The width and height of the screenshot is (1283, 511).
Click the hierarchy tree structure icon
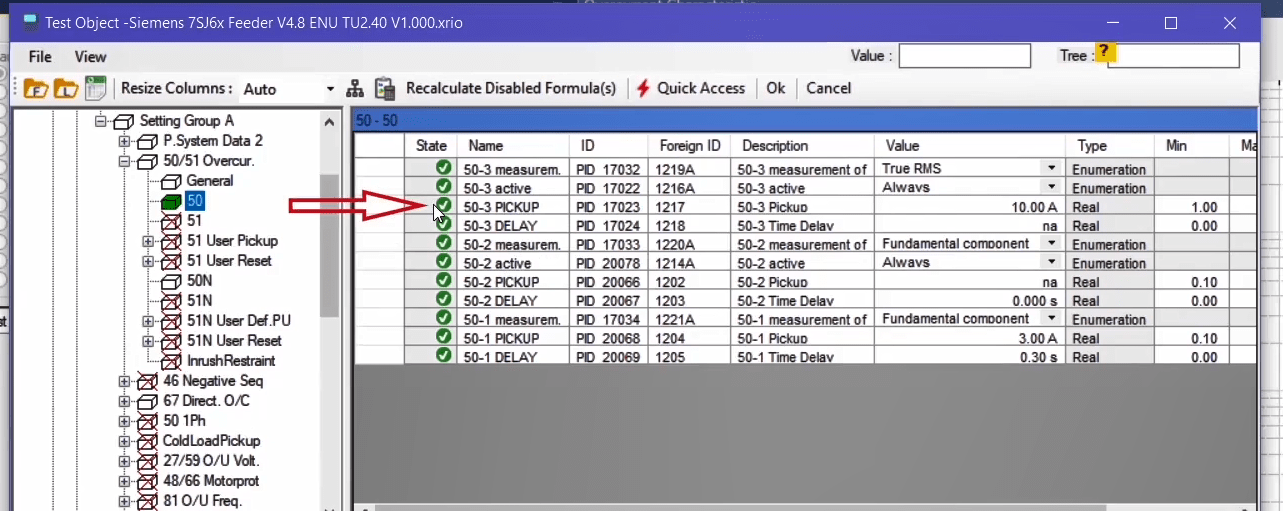355,89
